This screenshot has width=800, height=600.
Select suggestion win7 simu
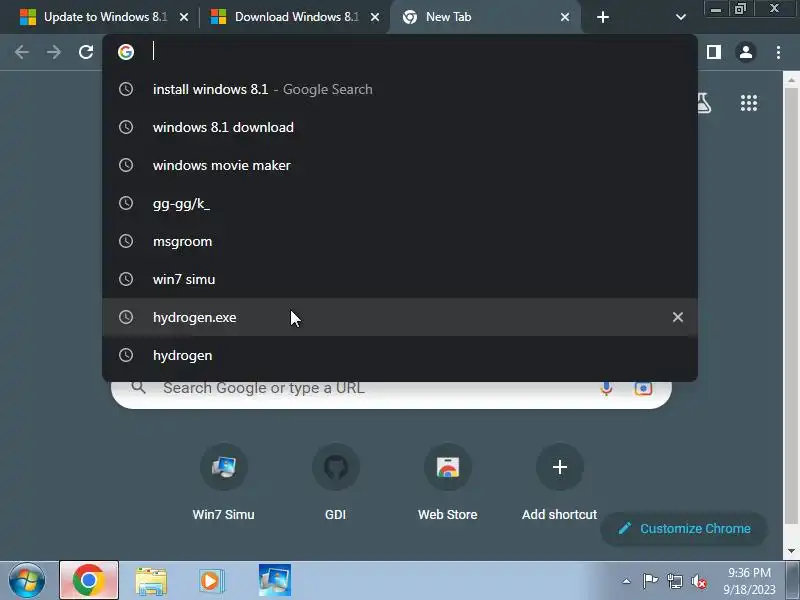(399, 279)
